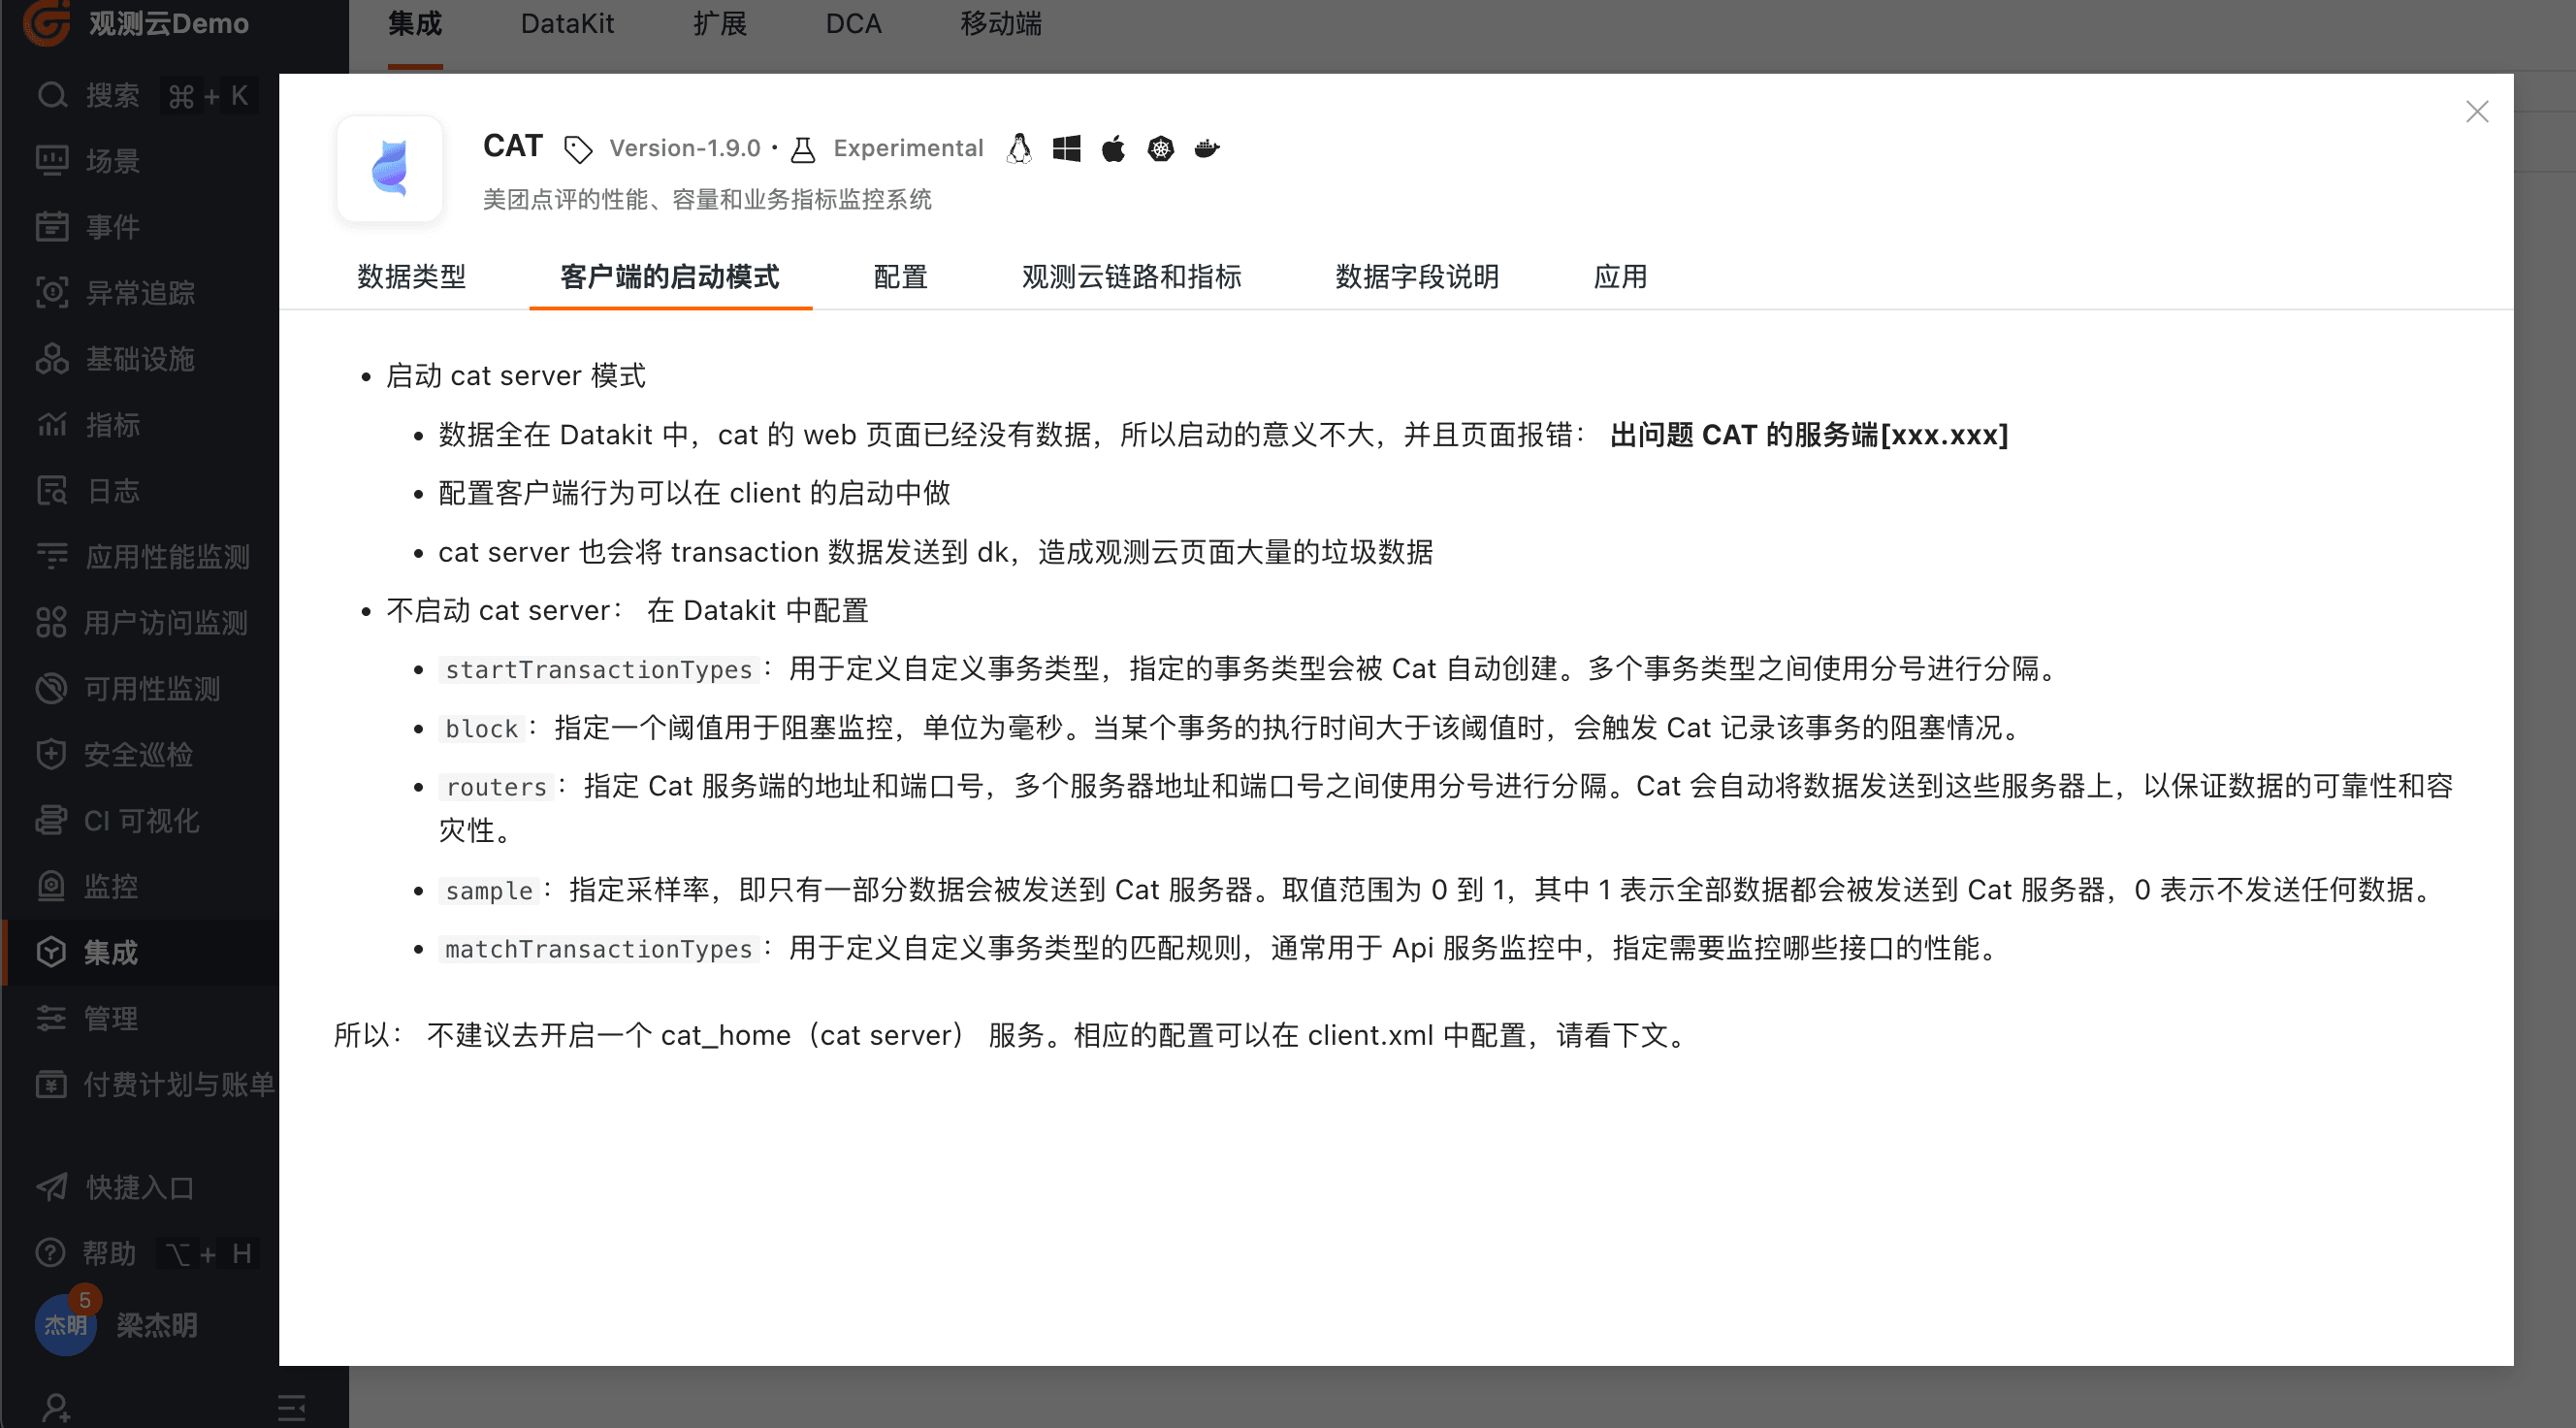
Task: Open 应用性能监测 from sidebar
Action: (167, 557)
